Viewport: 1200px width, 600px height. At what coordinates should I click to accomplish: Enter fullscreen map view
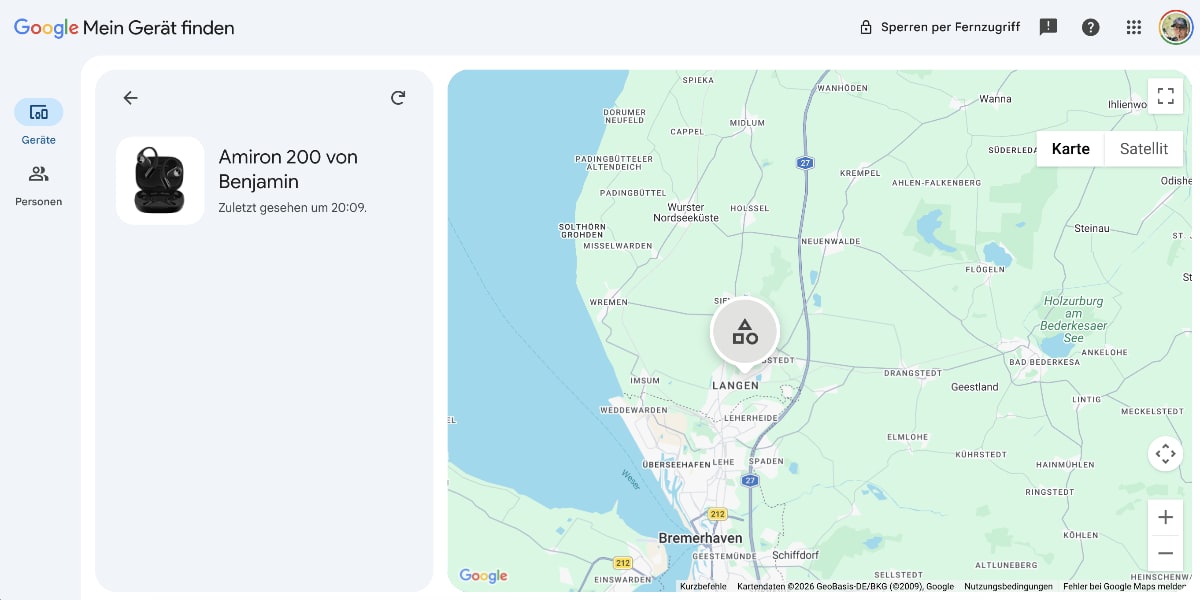[x=1165, y=96]
